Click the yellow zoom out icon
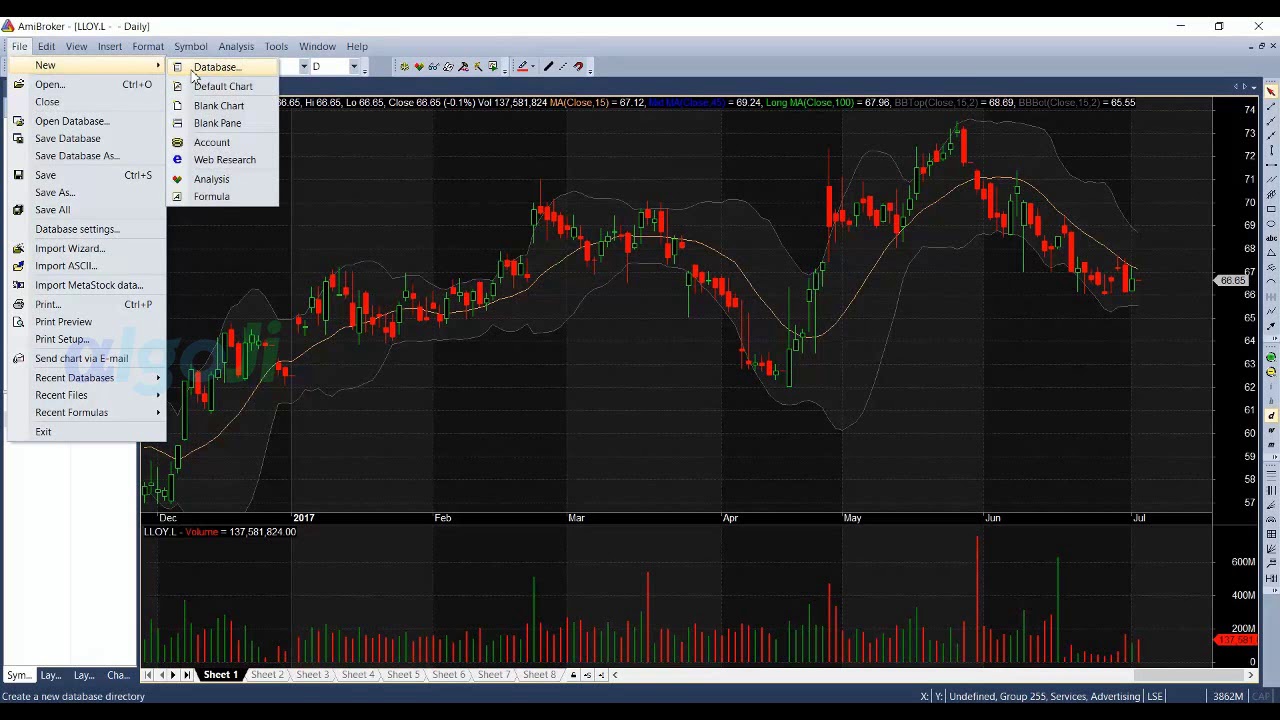 [1271, 372]
